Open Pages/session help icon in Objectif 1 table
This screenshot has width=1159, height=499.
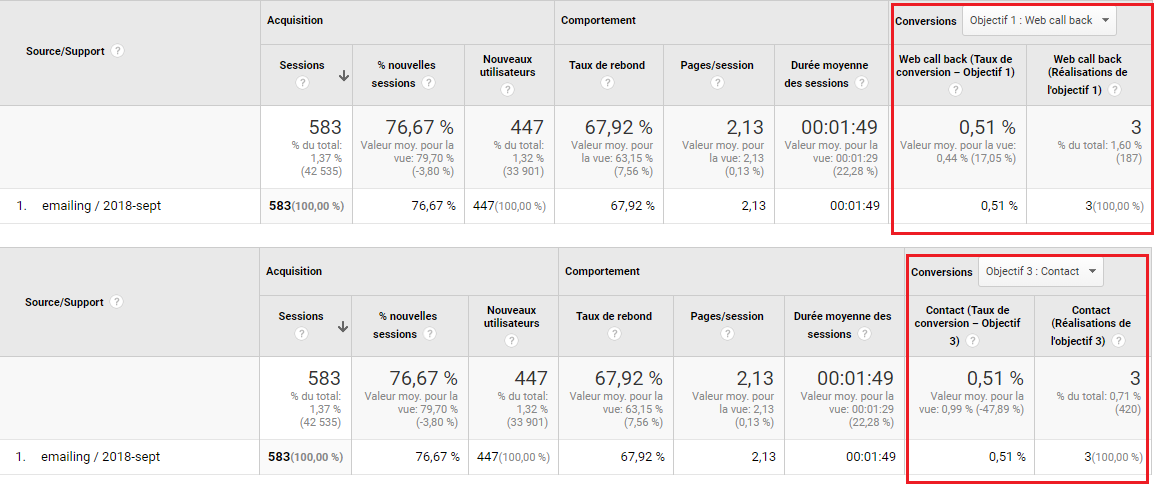point(717,83)
